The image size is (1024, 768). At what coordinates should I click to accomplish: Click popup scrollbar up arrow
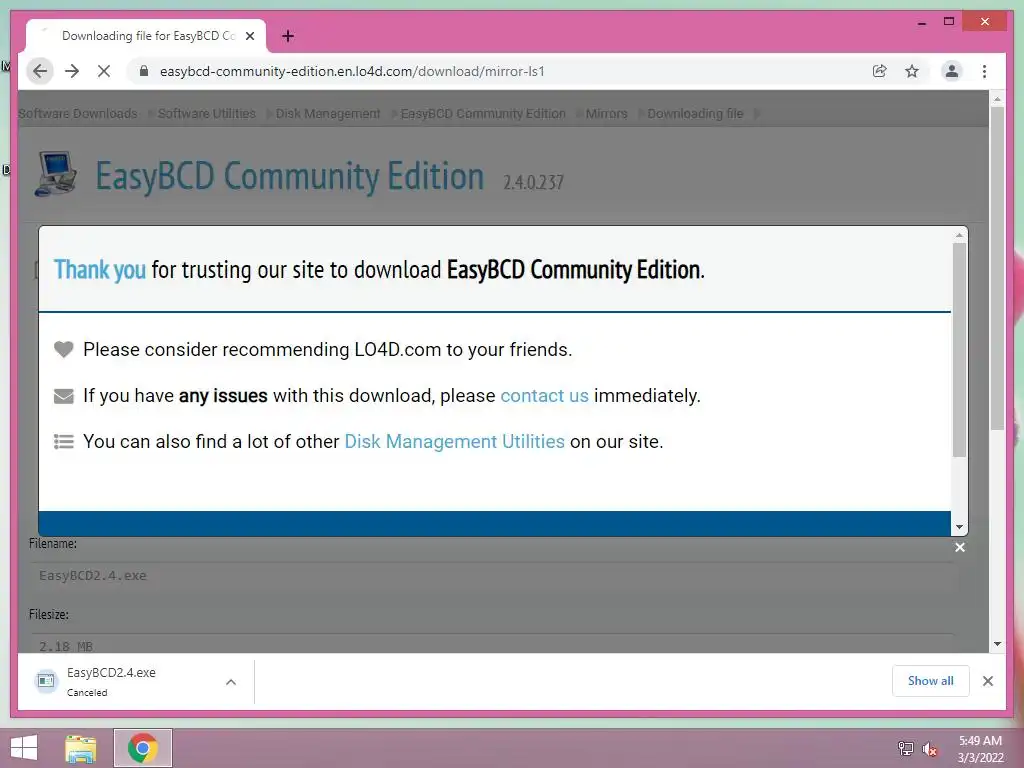pyautogui.click(x=959, y=235)
